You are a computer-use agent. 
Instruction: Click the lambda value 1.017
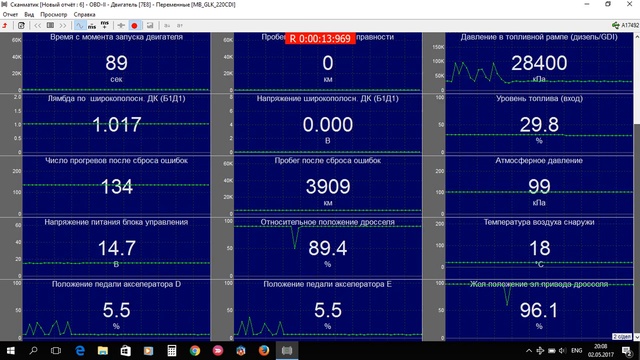tap(117, 124)
